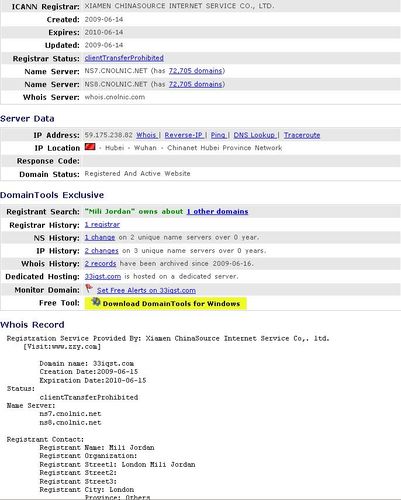Click Creation Date:2009-06-15 line
The height and width of the screenshot is (500, 401).
(x=89, y=372)
